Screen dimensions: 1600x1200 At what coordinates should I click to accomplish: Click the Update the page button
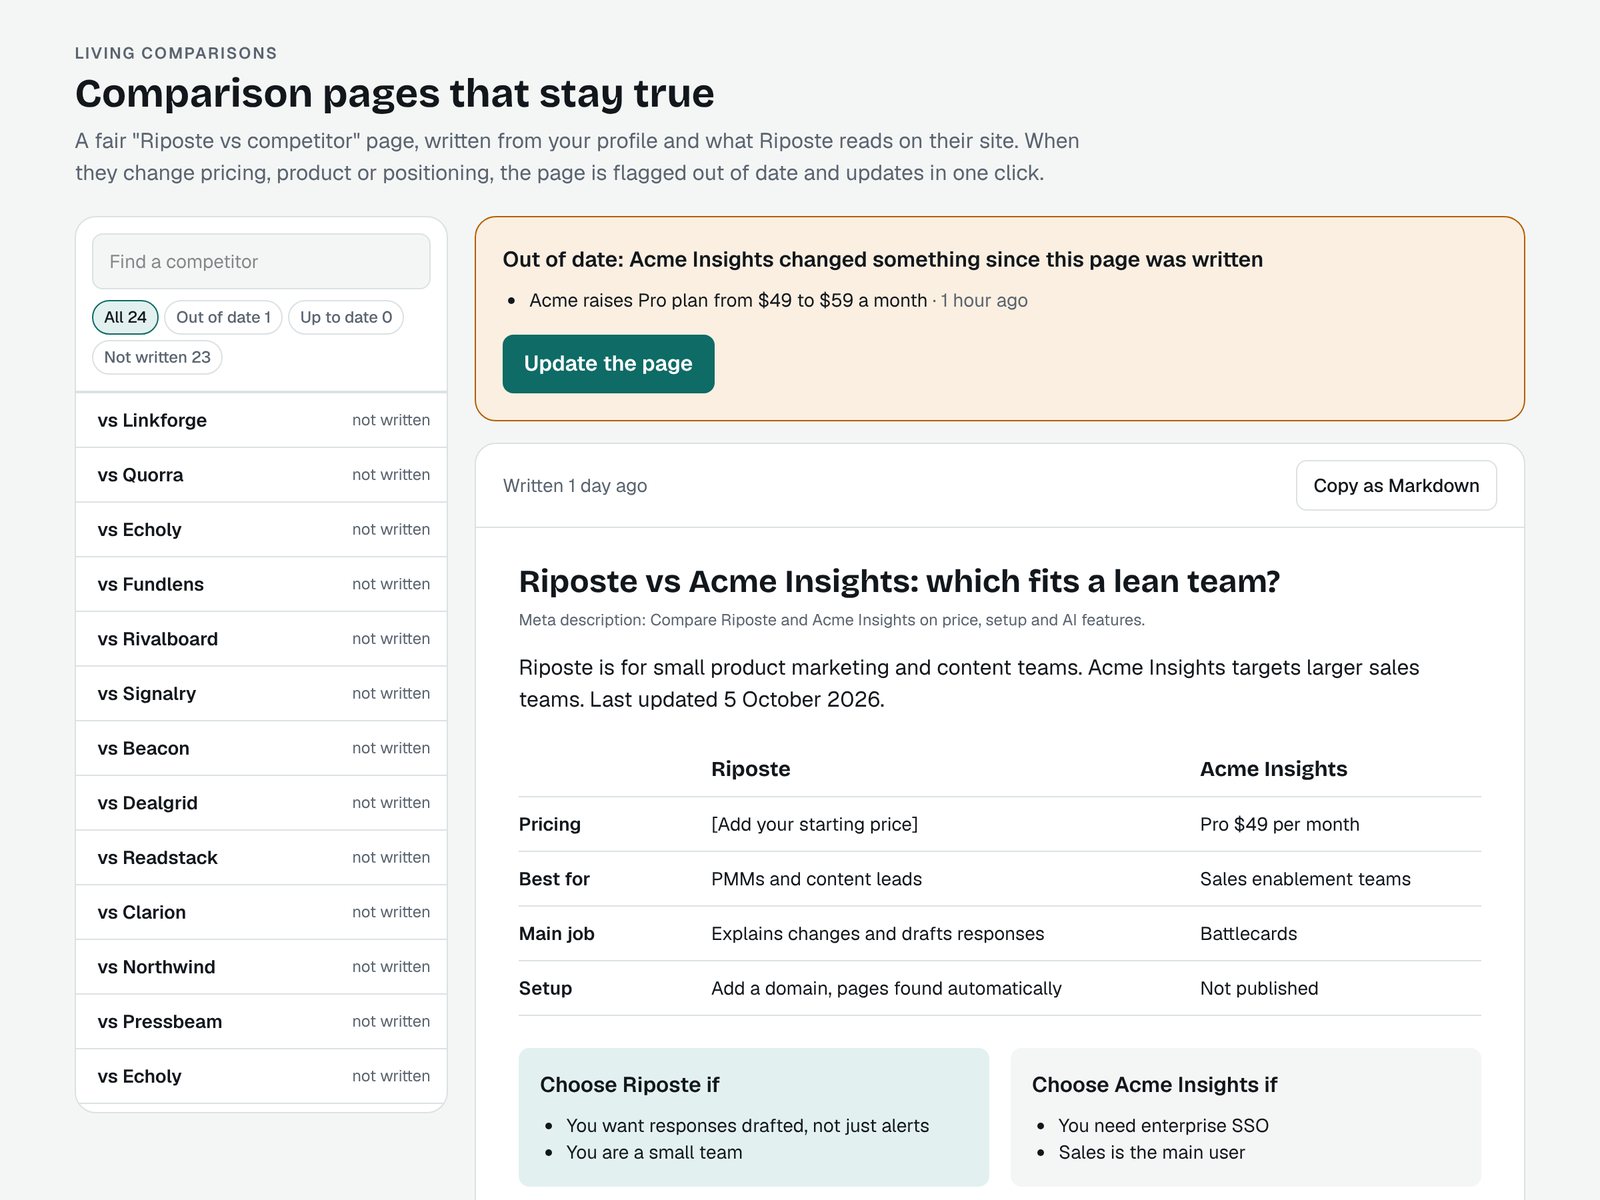tap(608, 364)
